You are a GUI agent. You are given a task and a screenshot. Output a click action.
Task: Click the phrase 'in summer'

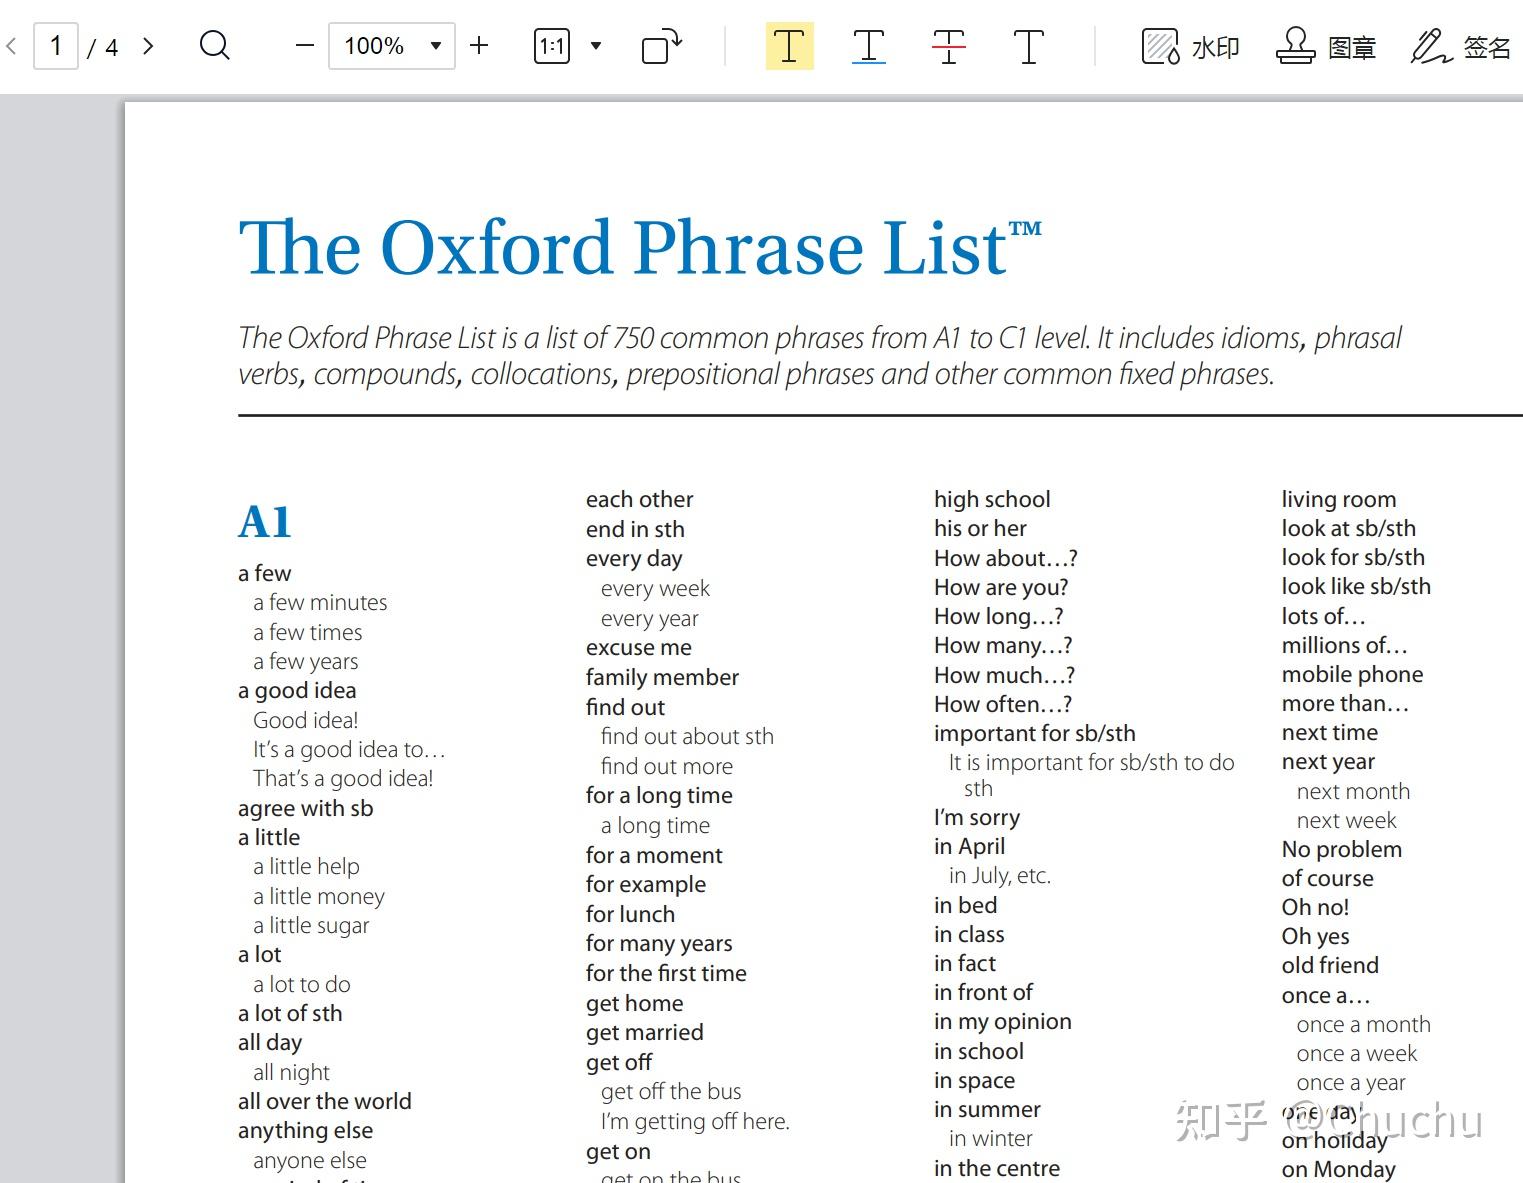[987, 1110]
